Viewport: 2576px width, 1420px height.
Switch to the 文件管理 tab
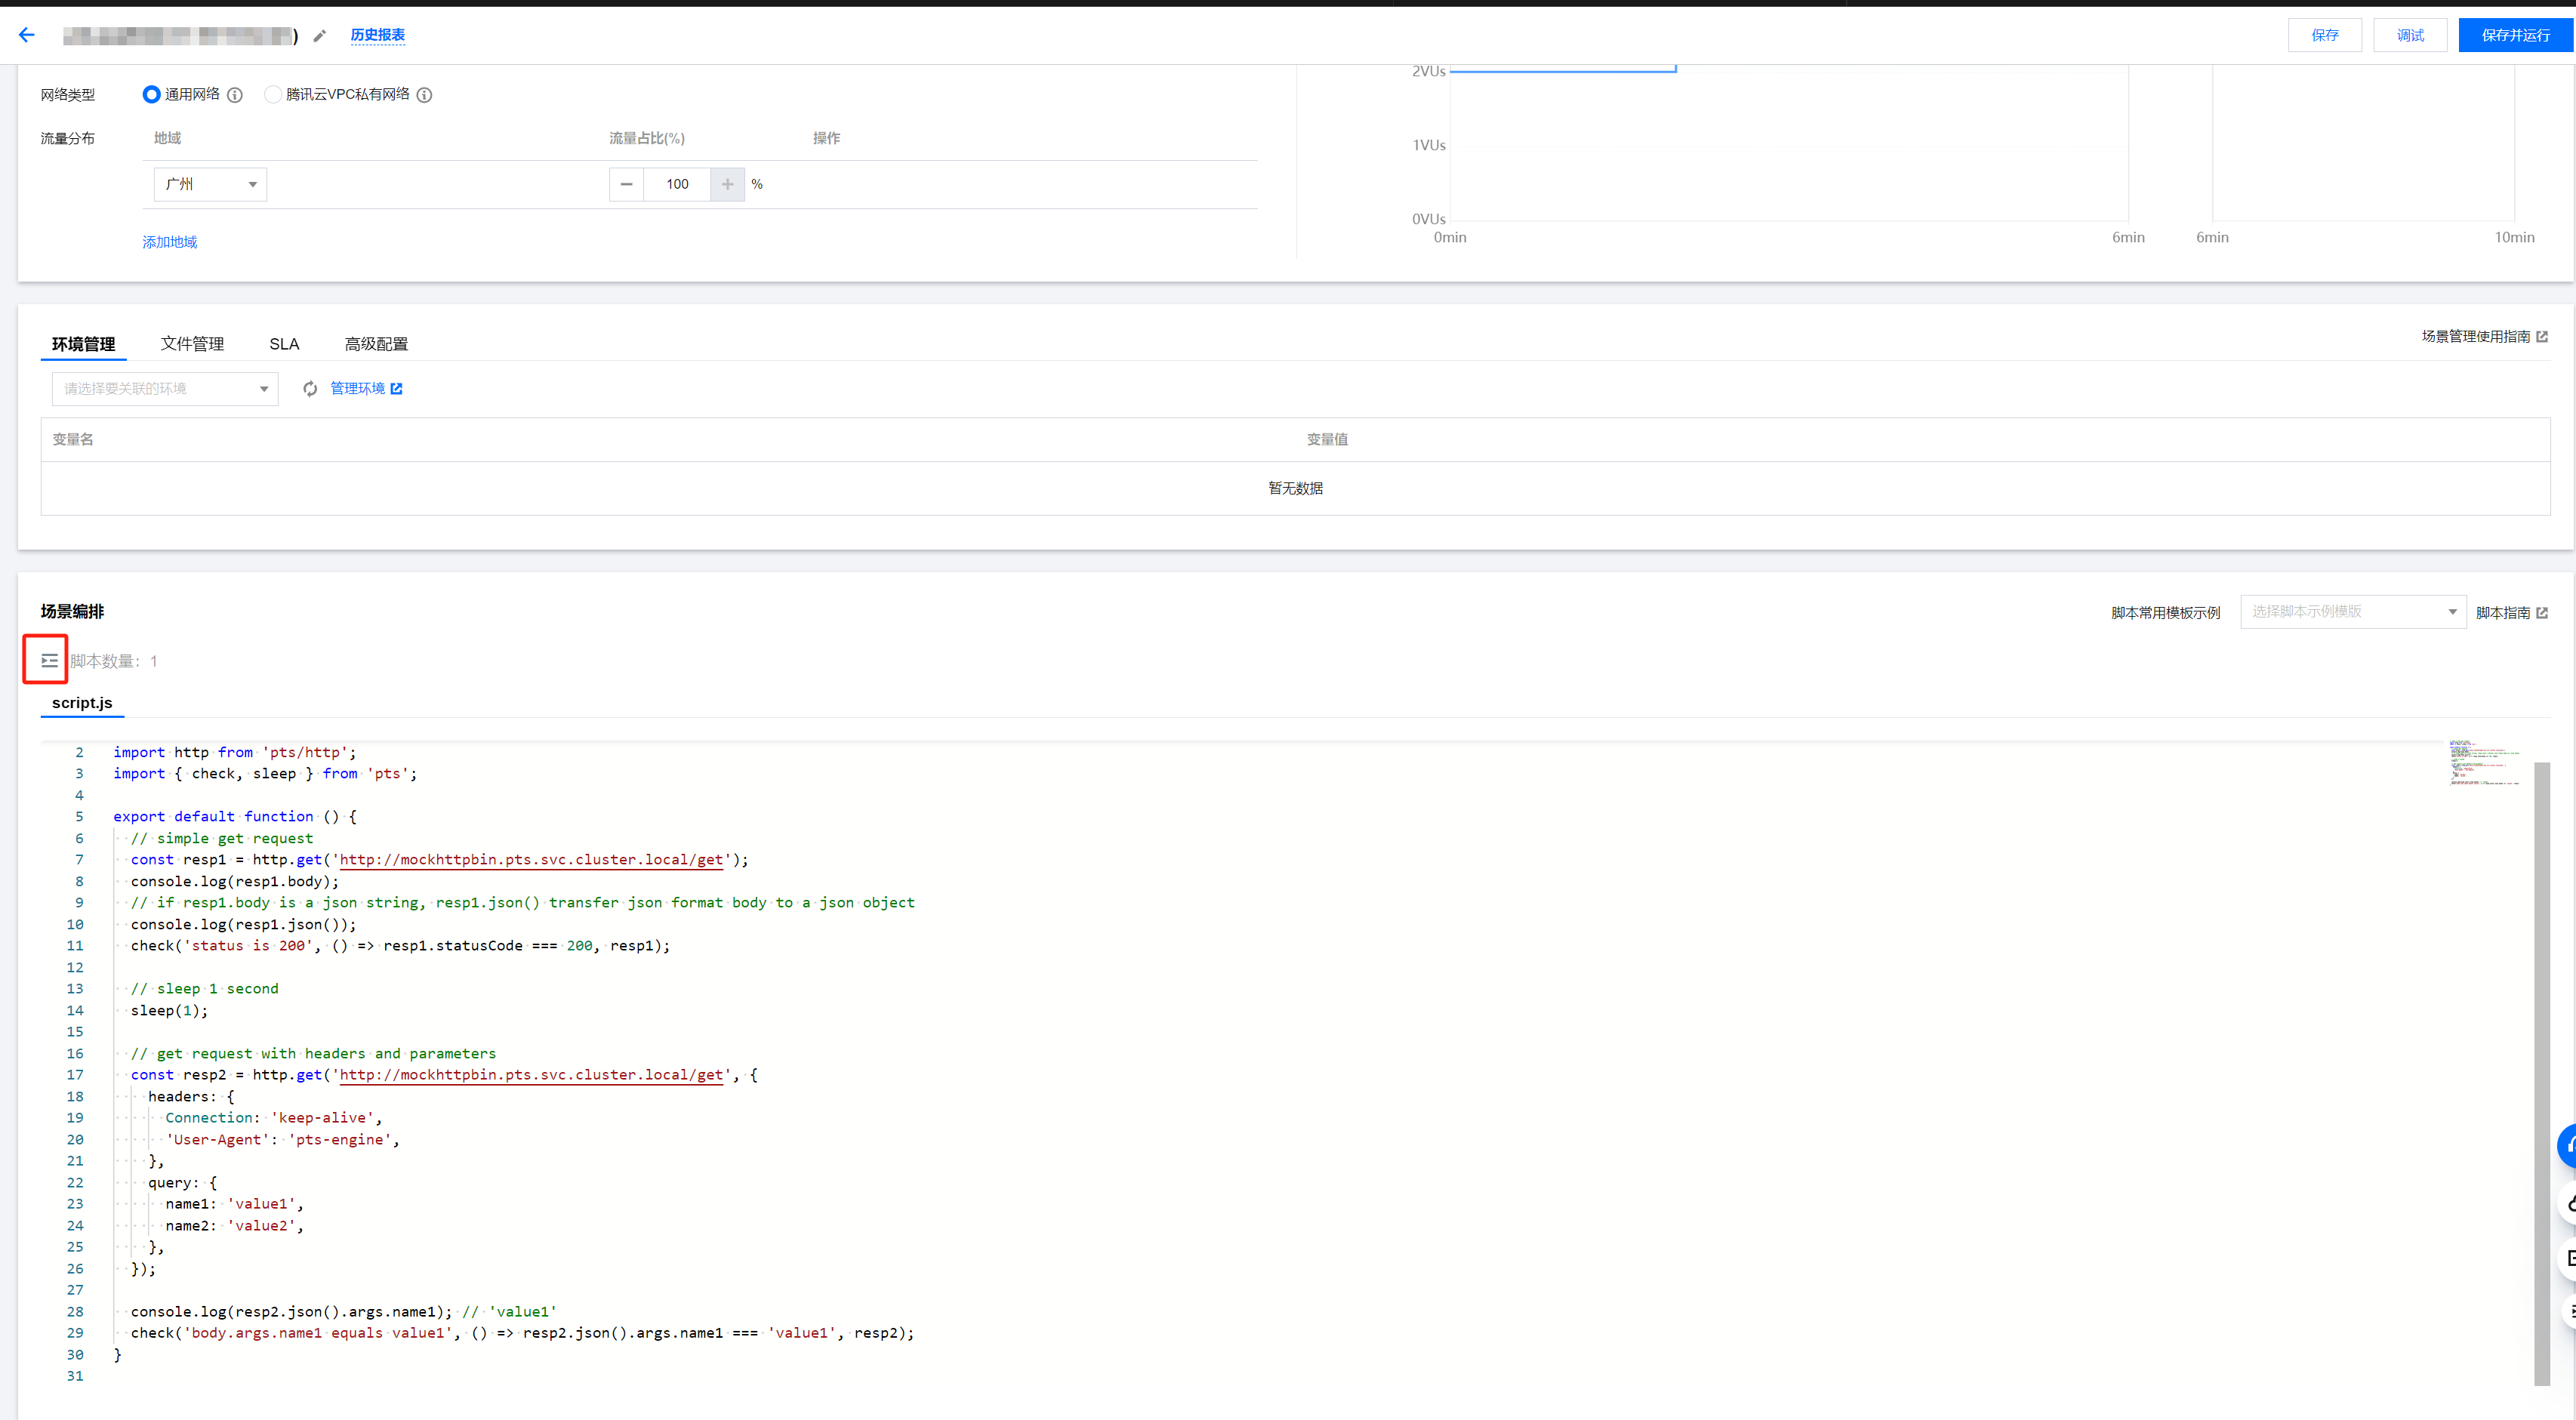tap(192, 344)
